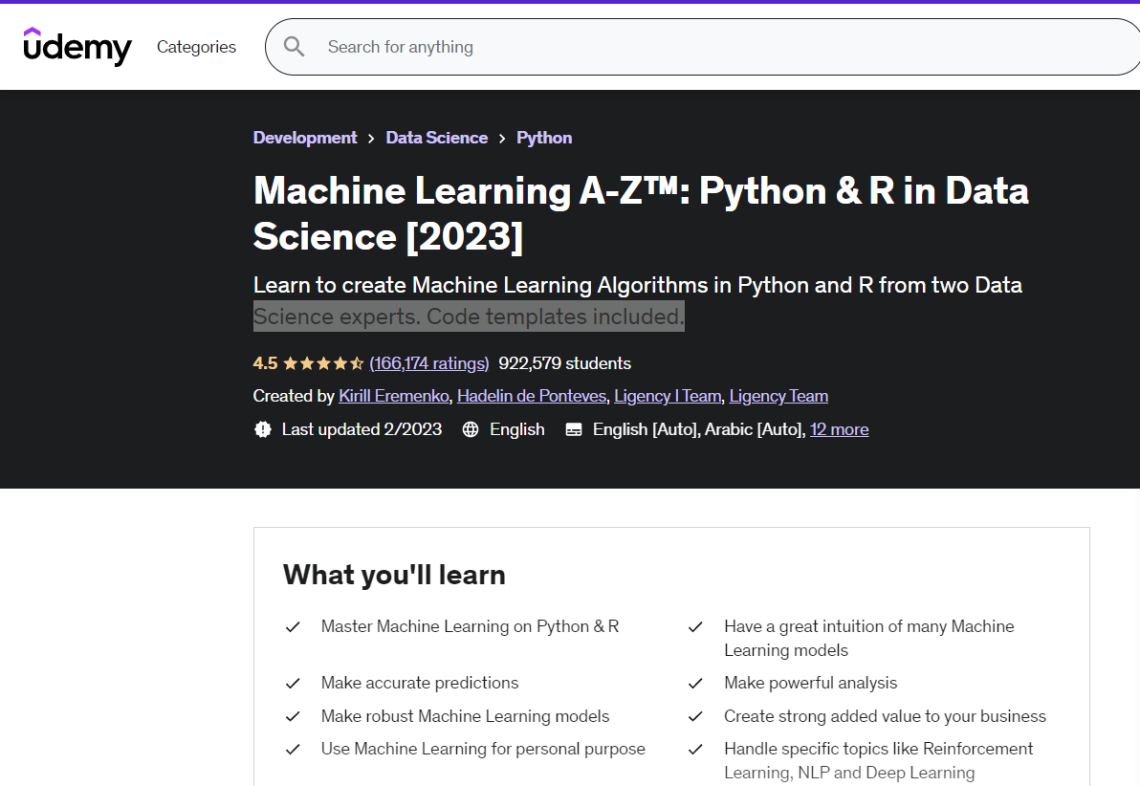Click the last-updated alert icon

pyautogui.click(x=262, y=429)
